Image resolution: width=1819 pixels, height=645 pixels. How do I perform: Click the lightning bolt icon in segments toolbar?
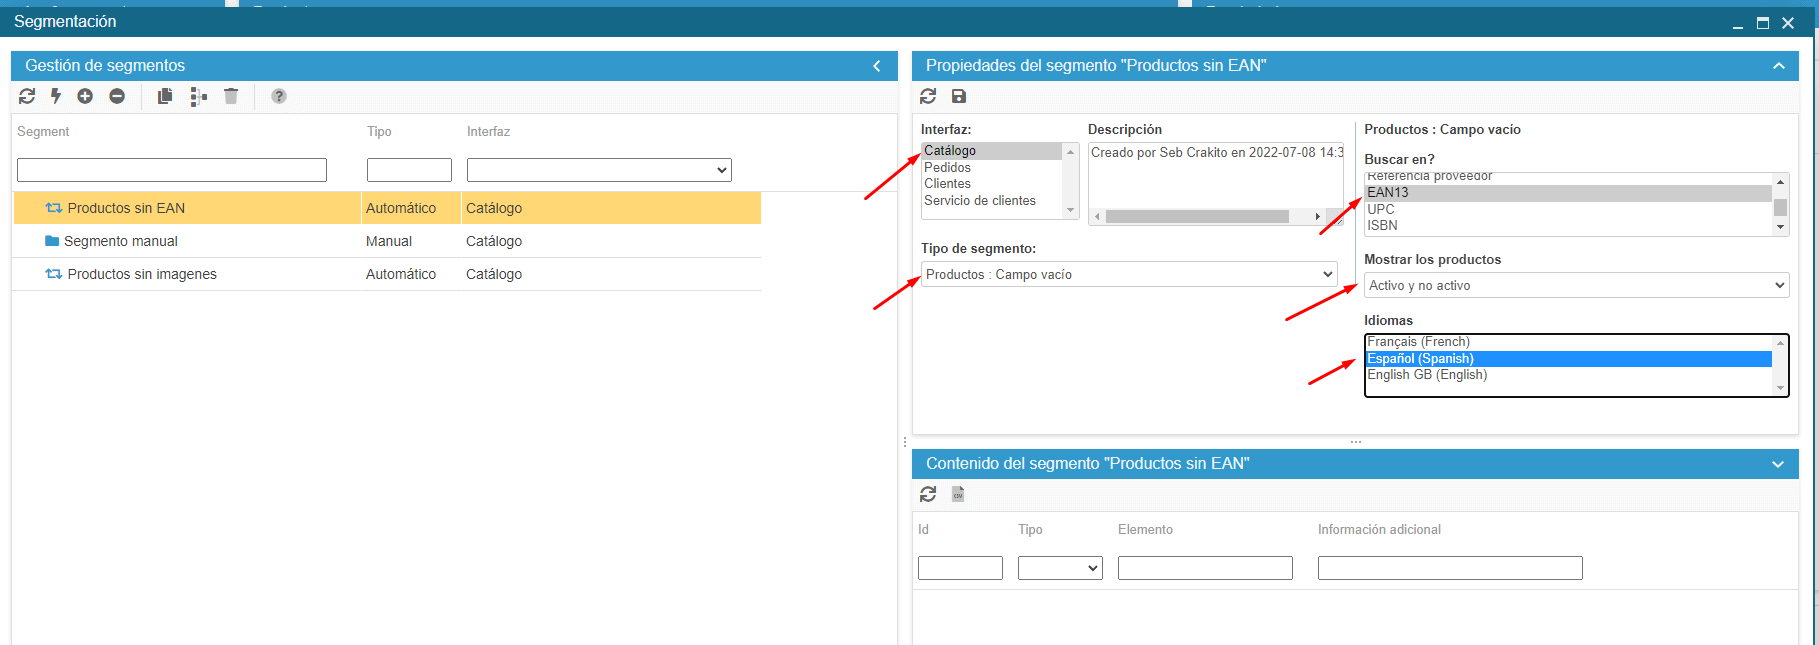[56, 96]
